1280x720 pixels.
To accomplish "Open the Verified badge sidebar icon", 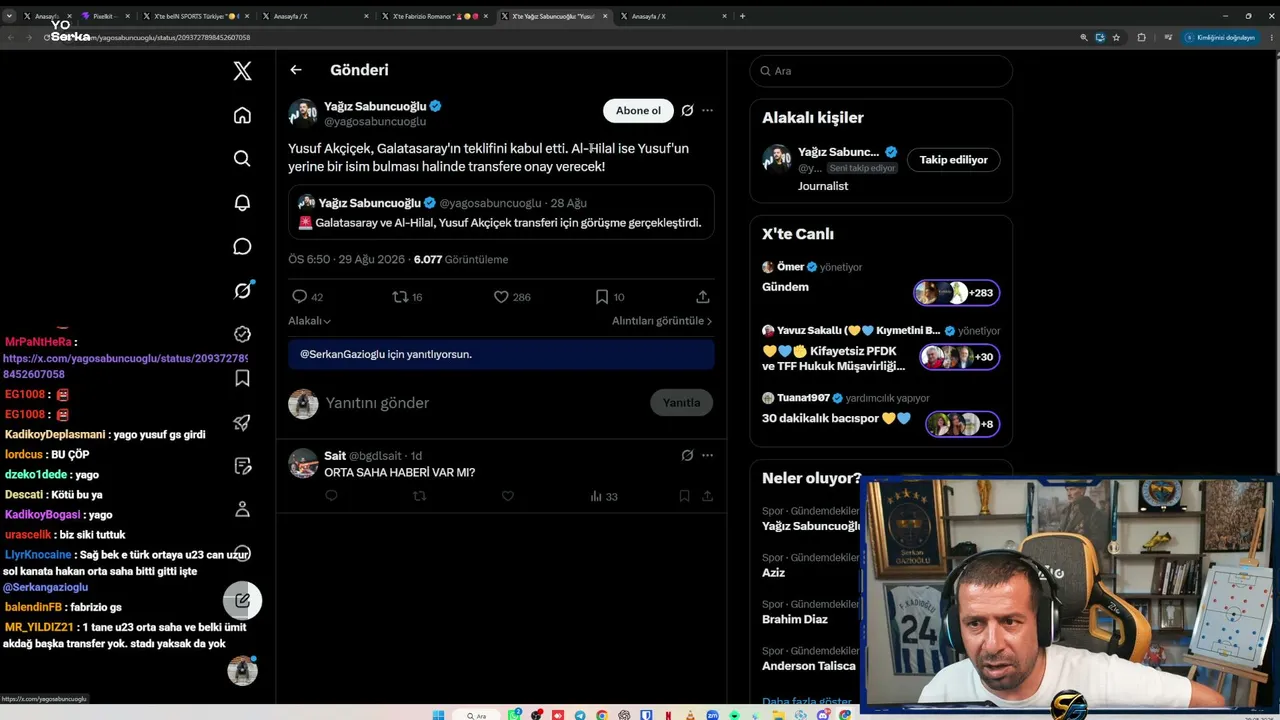I will click(242, 334).
